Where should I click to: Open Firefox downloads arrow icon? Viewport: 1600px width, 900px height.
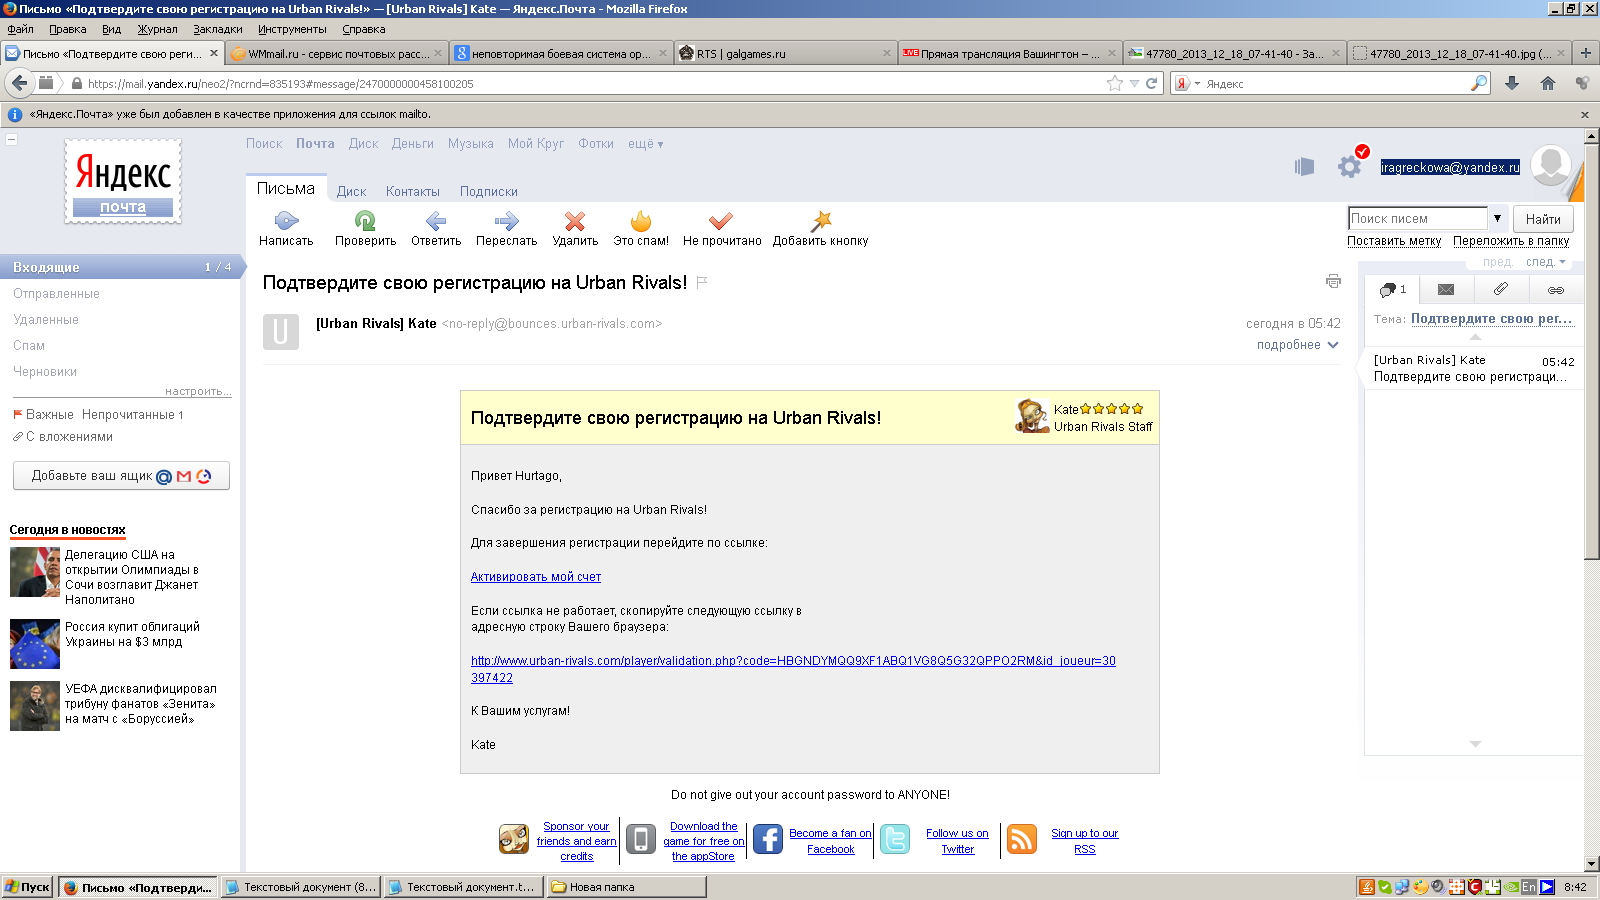(x=1512, y=84)
